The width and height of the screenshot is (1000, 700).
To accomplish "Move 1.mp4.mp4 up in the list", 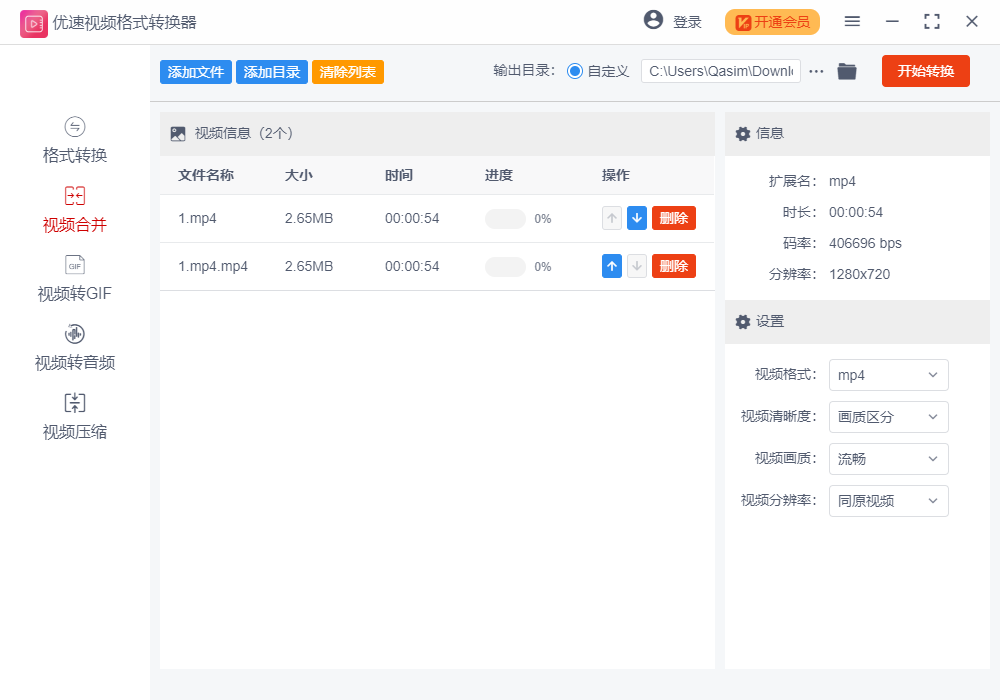I will pyautogui.click(x=611, y=265).
